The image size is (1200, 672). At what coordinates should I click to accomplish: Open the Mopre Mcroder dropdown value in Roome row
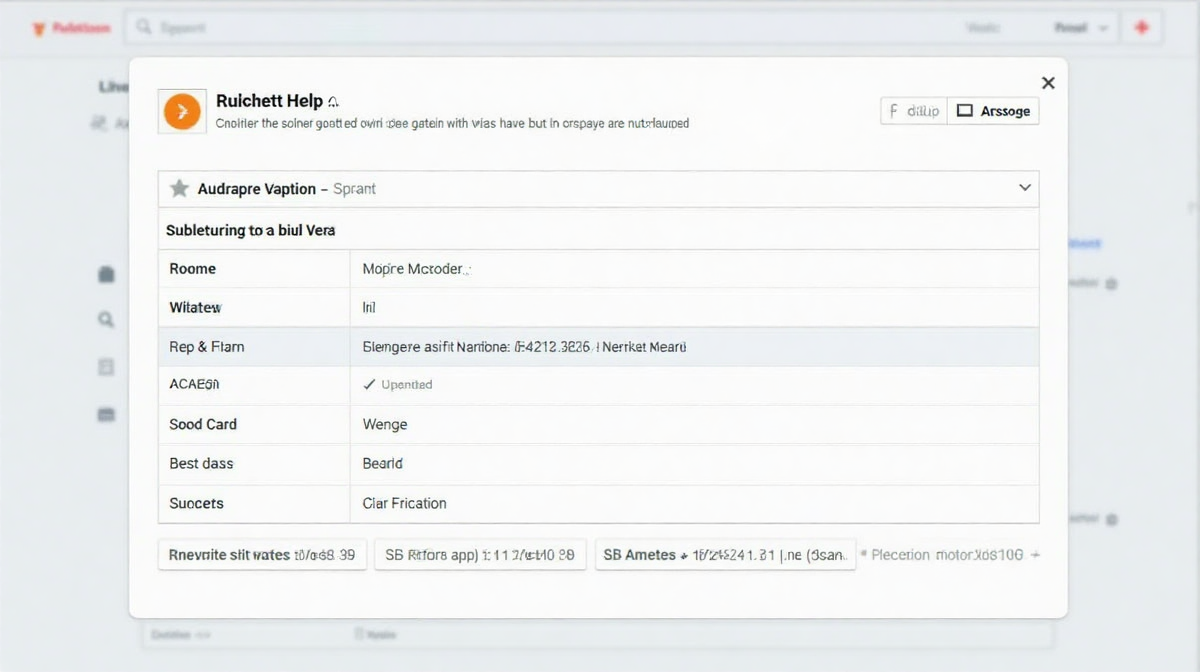416,269
